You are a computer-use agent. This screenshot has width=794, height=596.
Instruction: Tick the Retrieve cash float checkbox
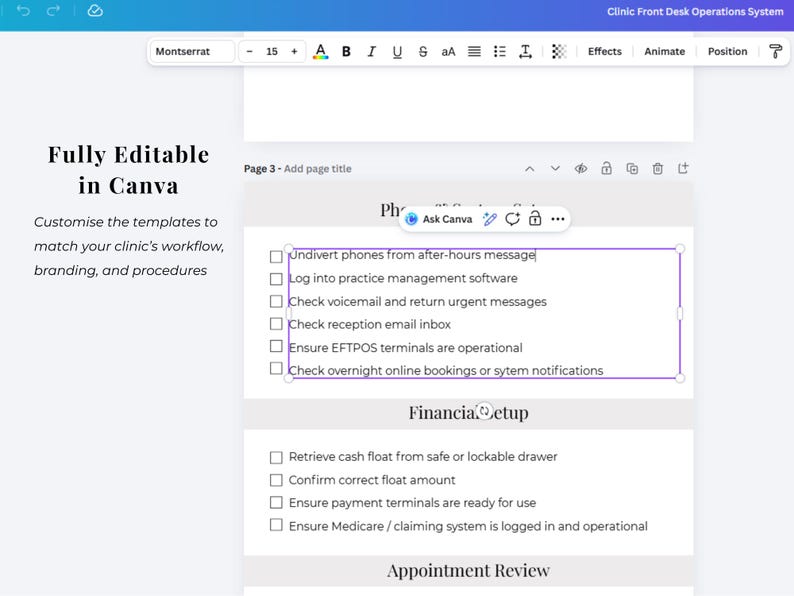276,458
